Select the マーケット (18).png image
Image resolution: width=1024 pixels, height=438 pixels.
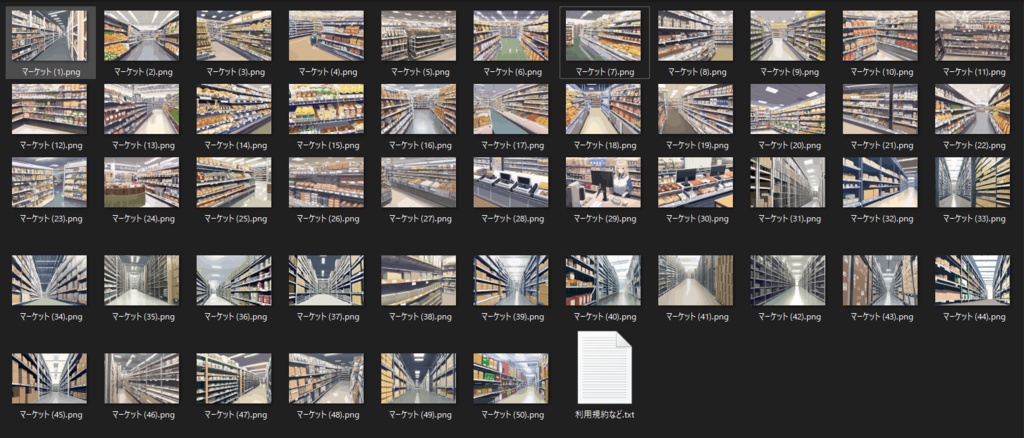[603, 109]
